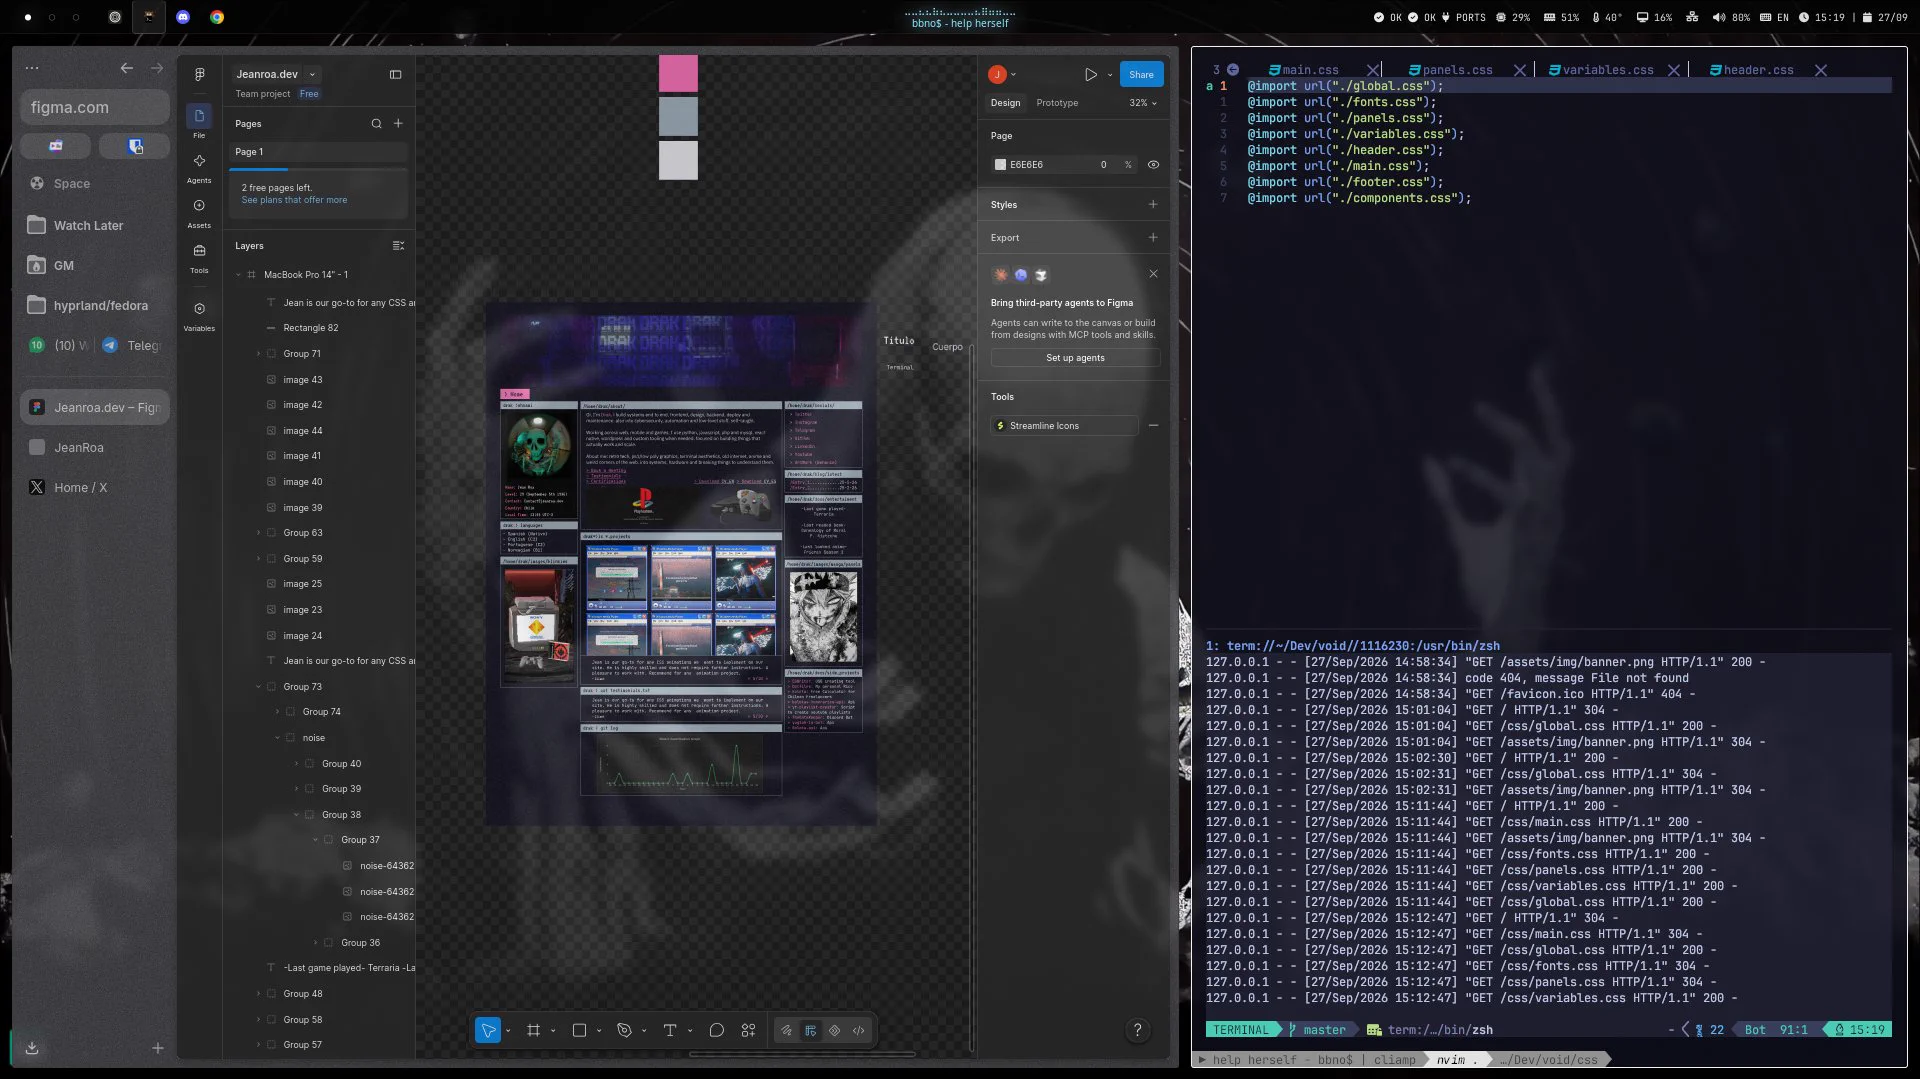1920x1079 pixels.
Task: Click the figma.com address bar
Action: tap(94, 107)
